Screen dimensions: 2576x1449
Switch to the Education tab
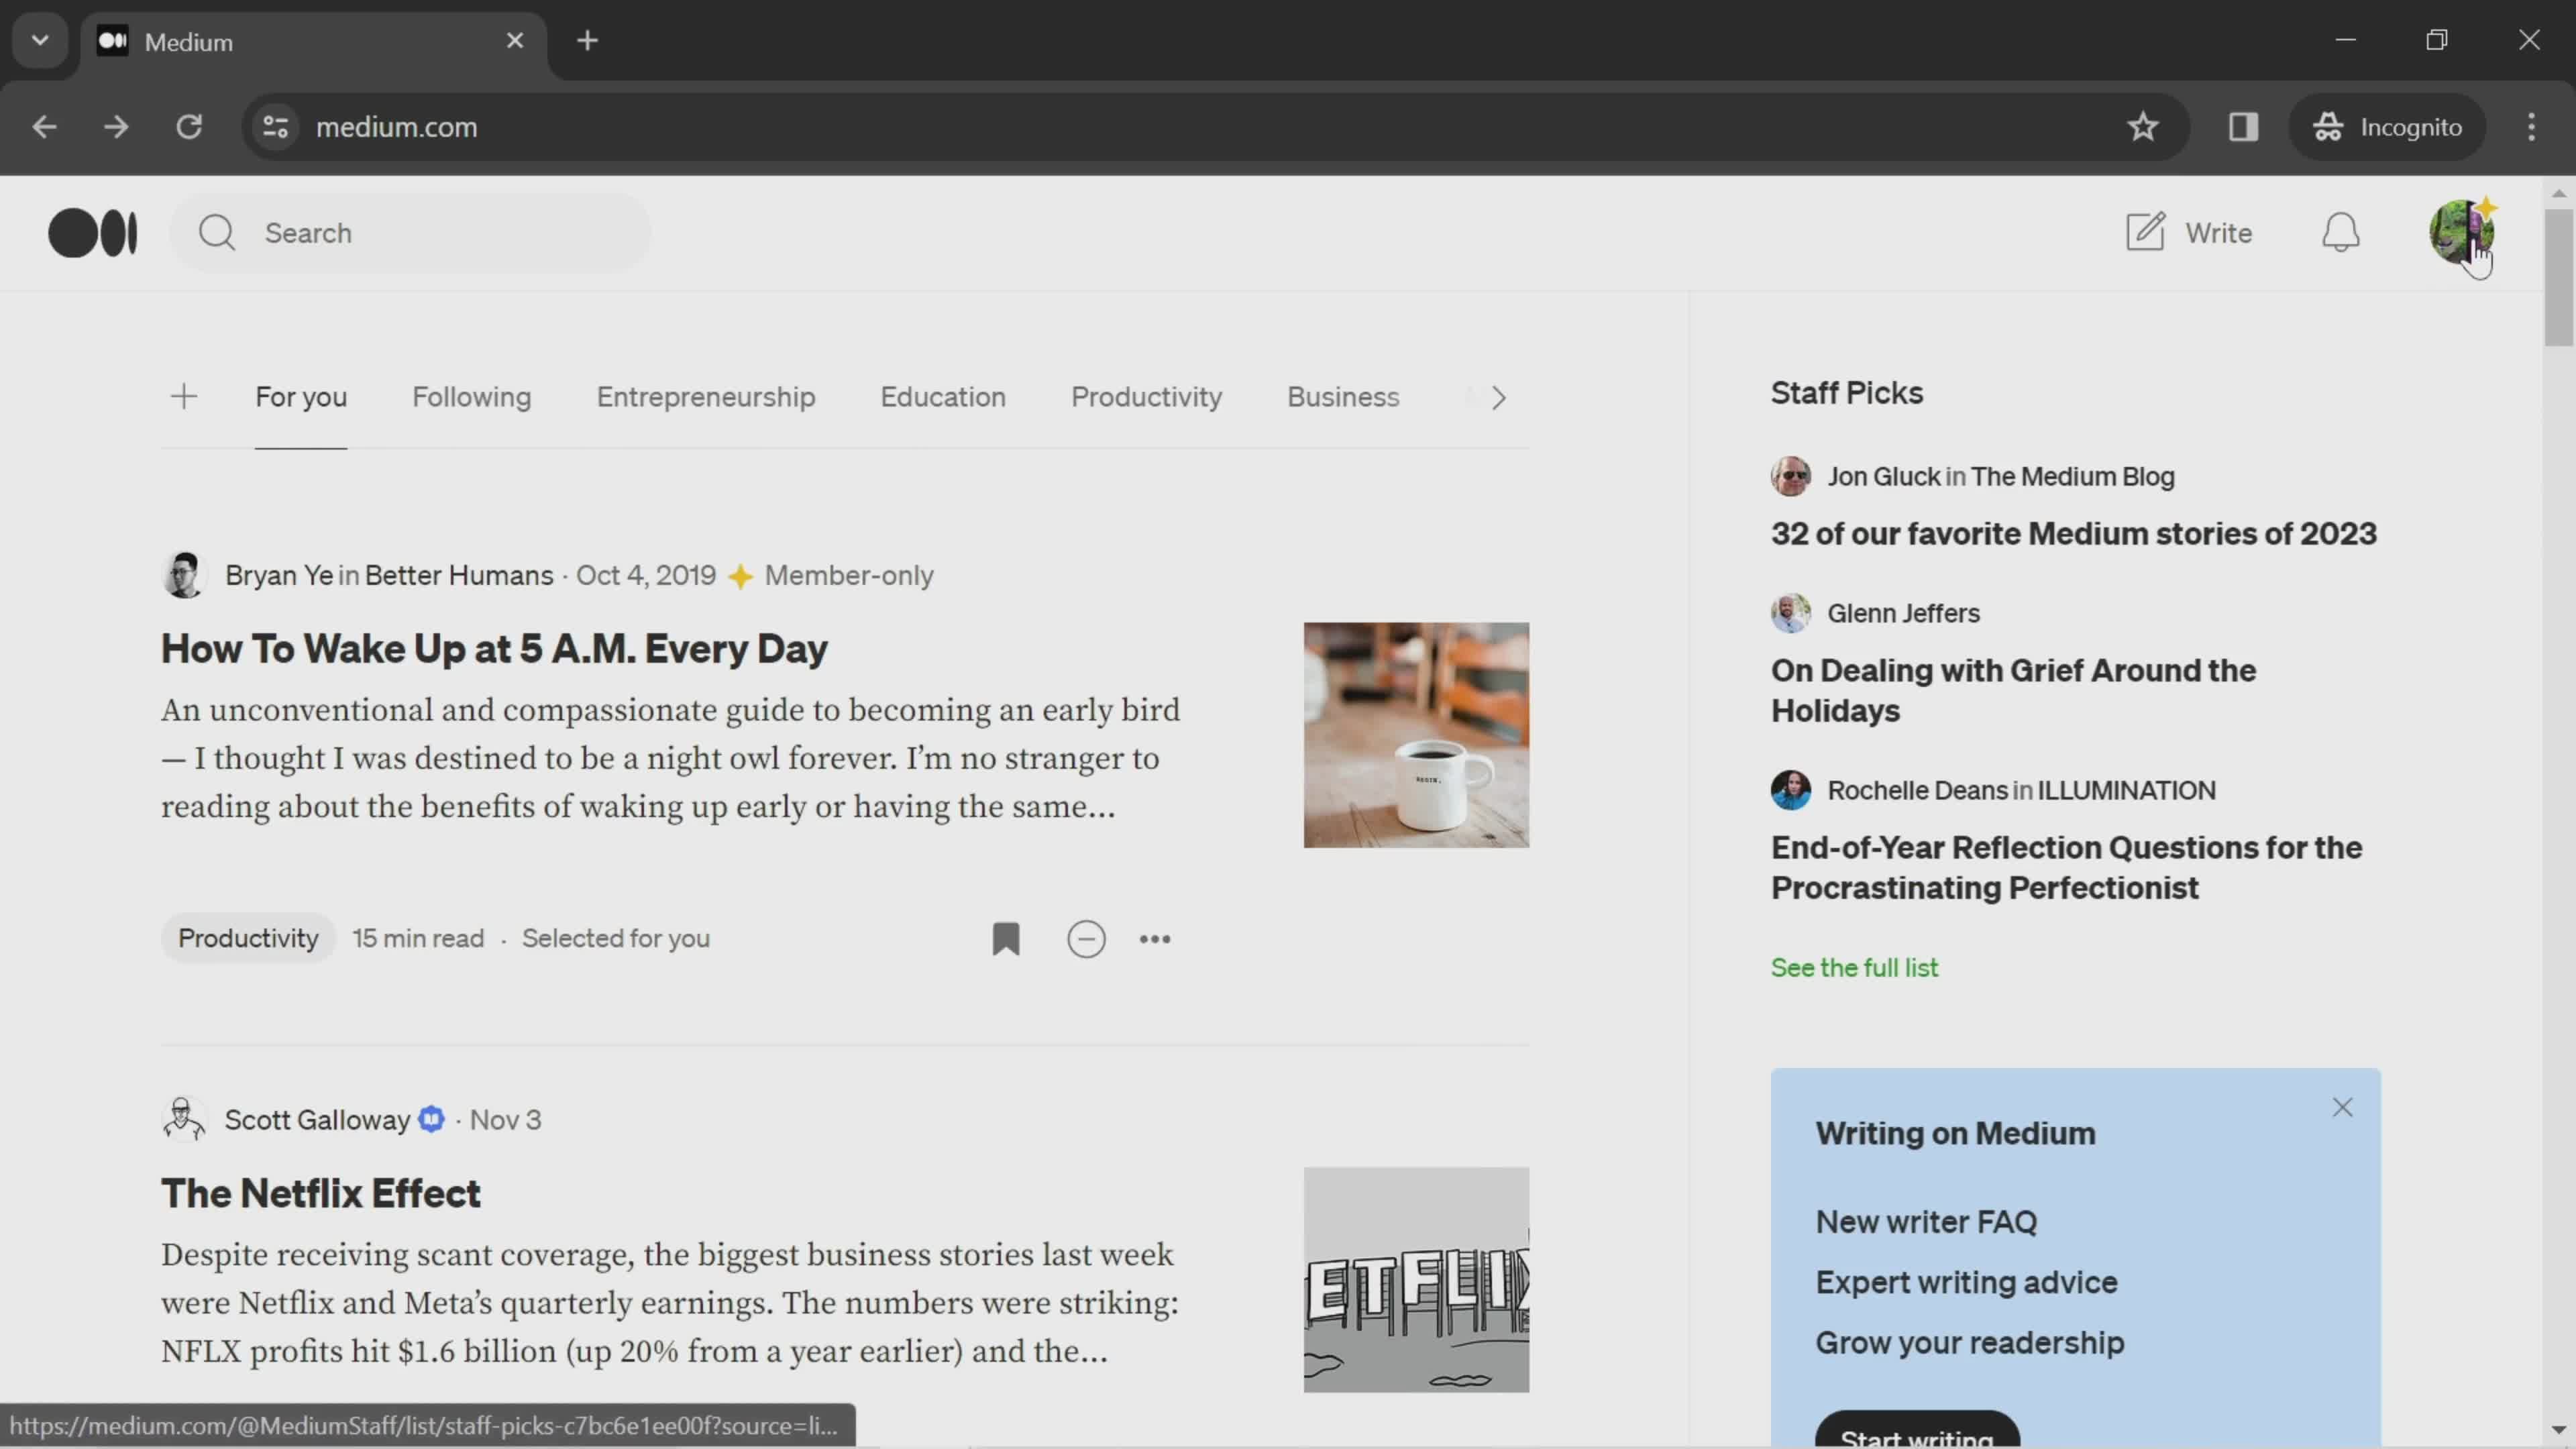[x=943, y=397]
